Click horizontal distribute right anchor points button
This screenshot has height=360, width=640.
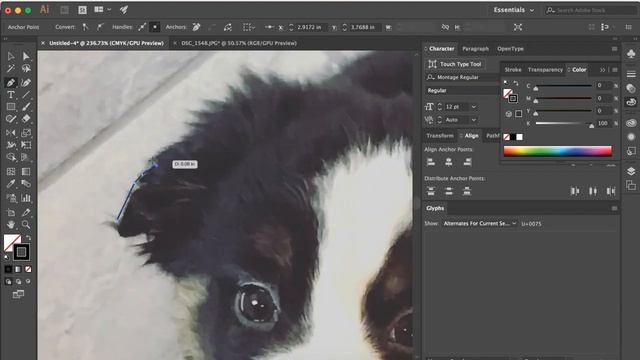pyautogui.click(x=611, y=191)
